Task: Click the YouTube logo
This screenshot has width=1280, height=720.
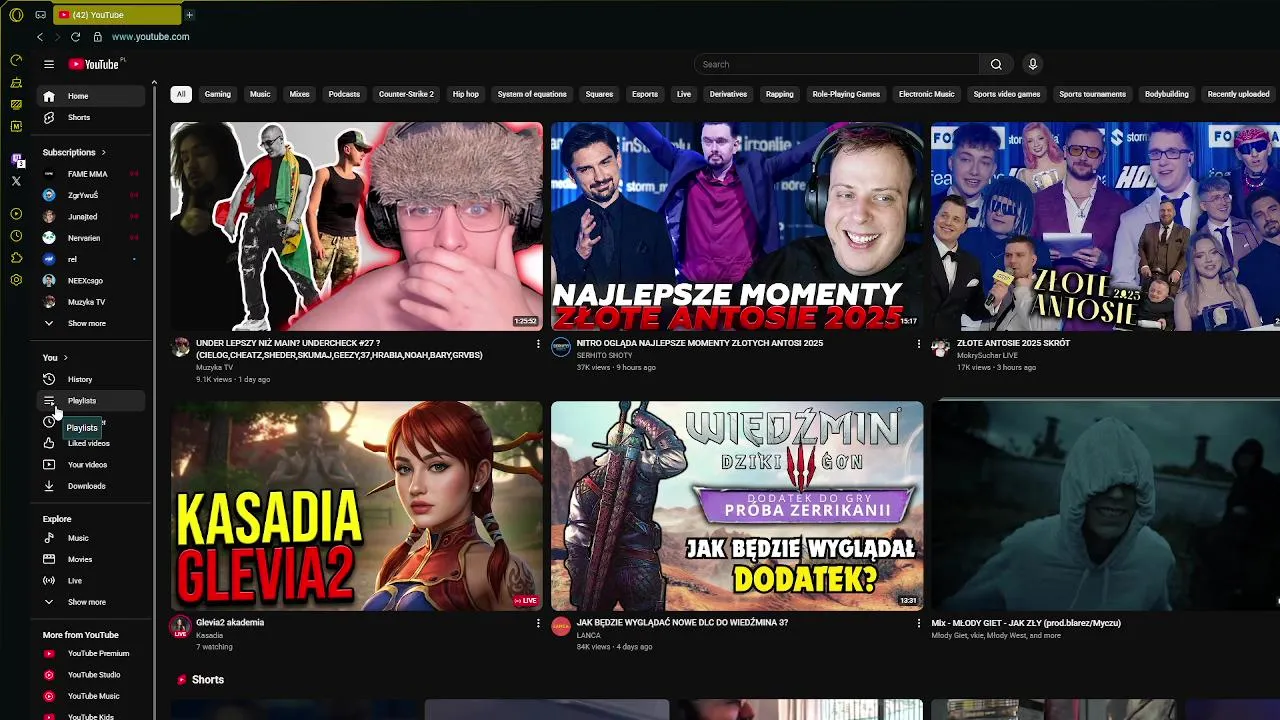Action: click(x=96, y=64)
